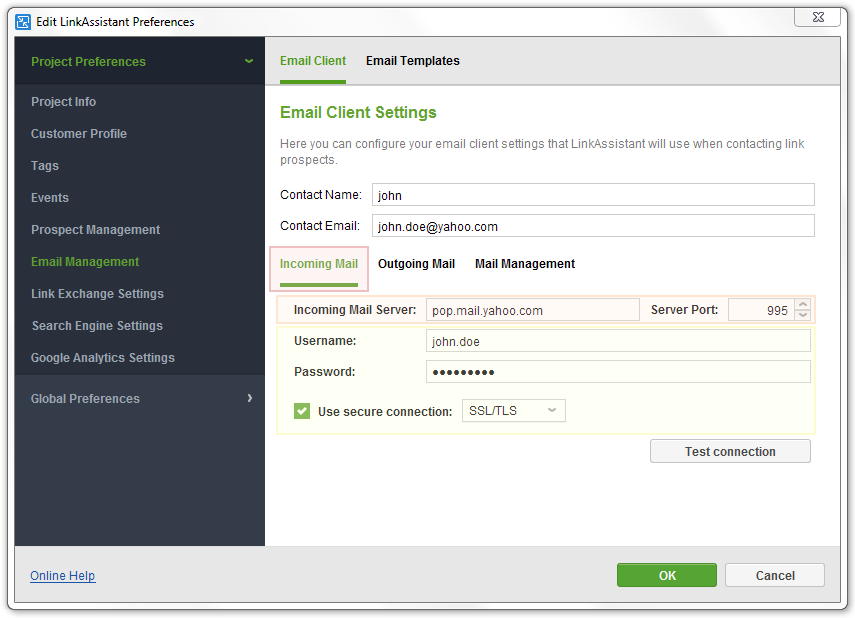Go to Prospect Management settings
Screen dimensions: 855x618
(x=95, y=230)
